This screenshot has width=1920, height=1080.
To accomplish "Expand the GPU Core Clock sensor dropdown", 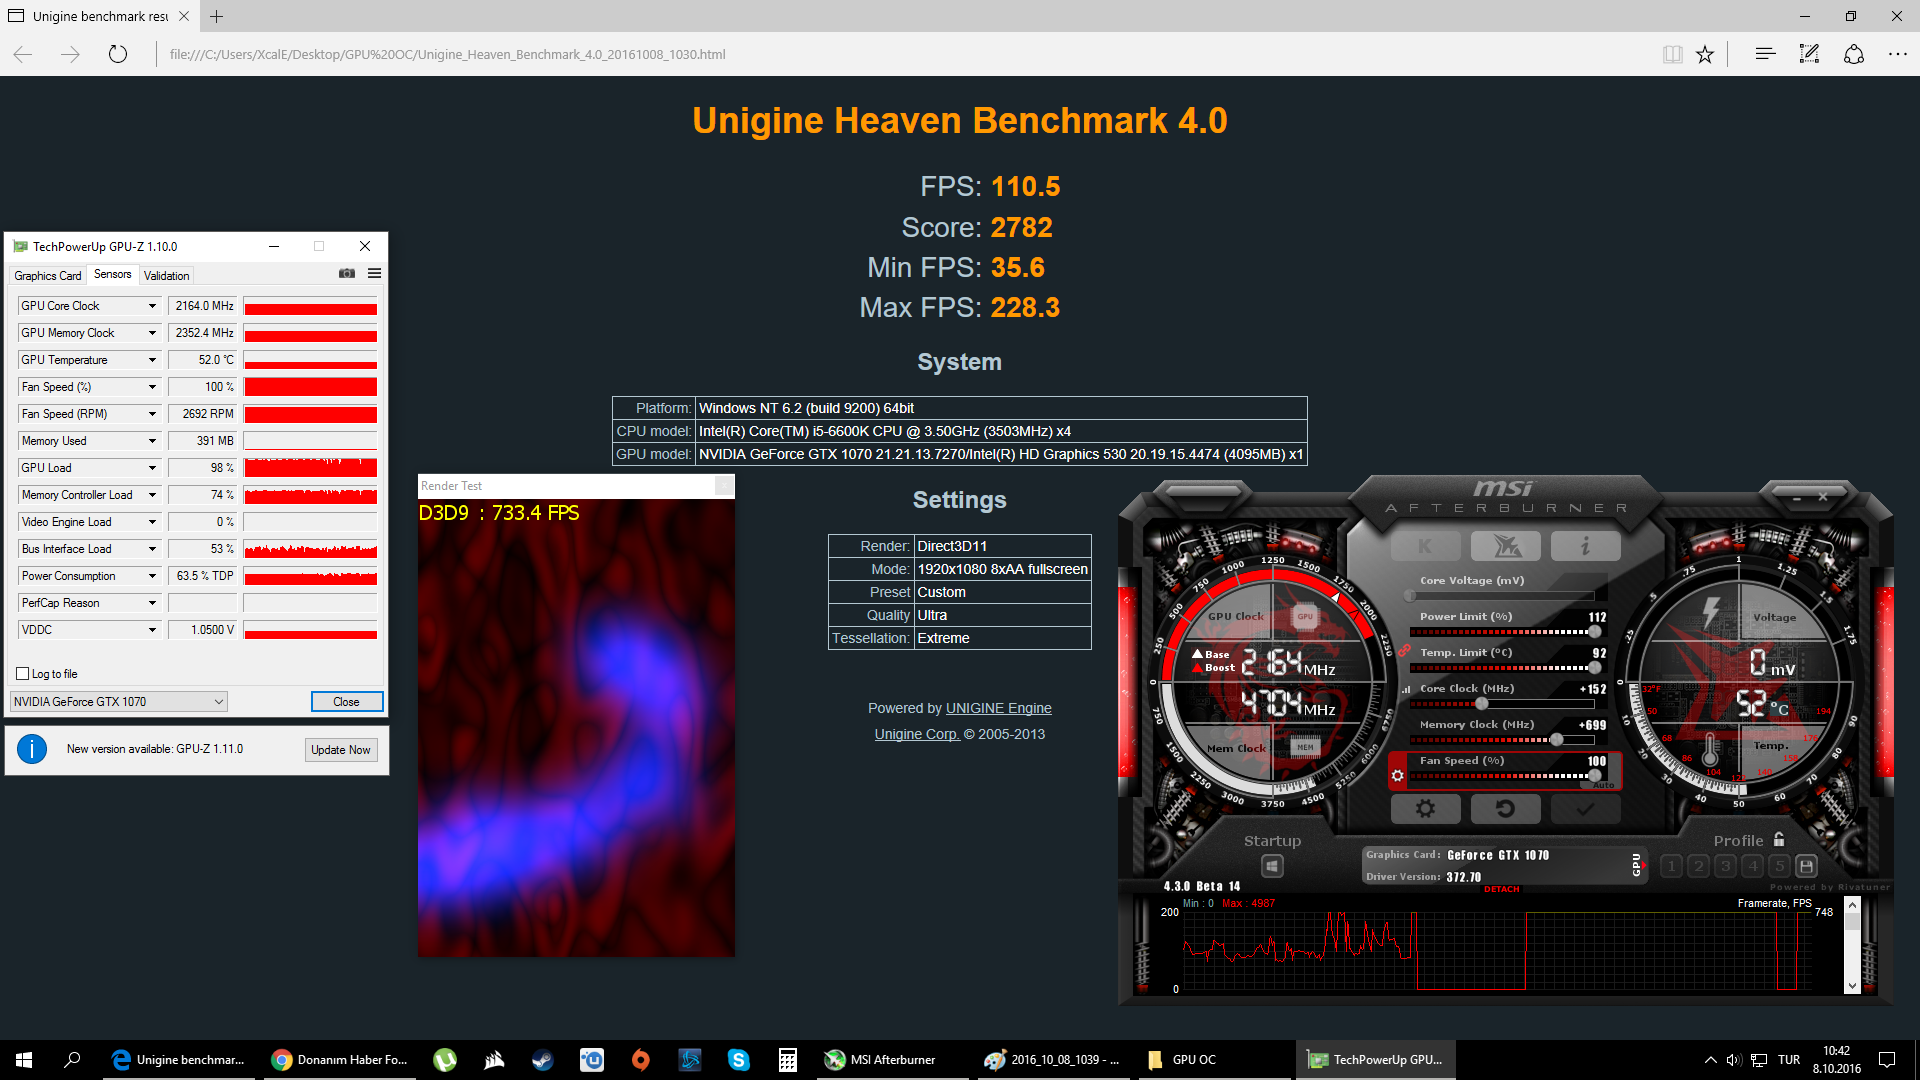I will coord(152,306).
